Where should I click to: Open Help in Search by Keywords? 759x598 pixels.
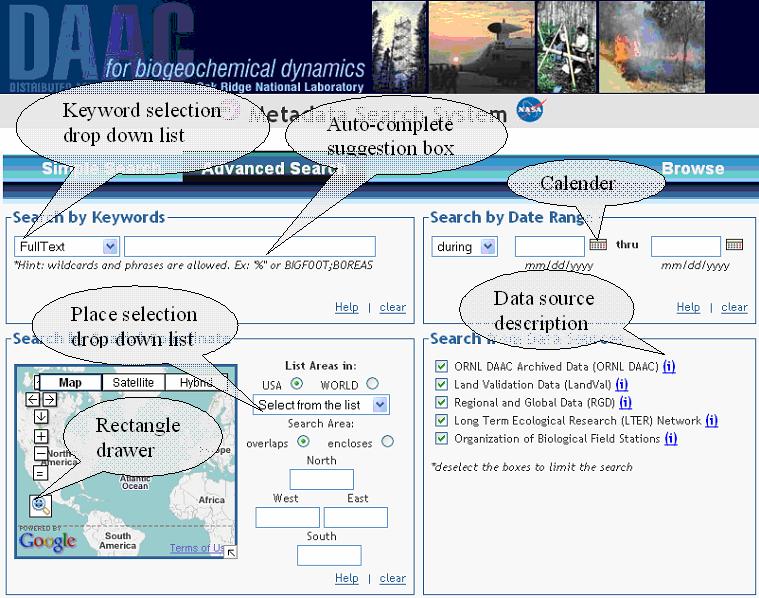[347, 307]
